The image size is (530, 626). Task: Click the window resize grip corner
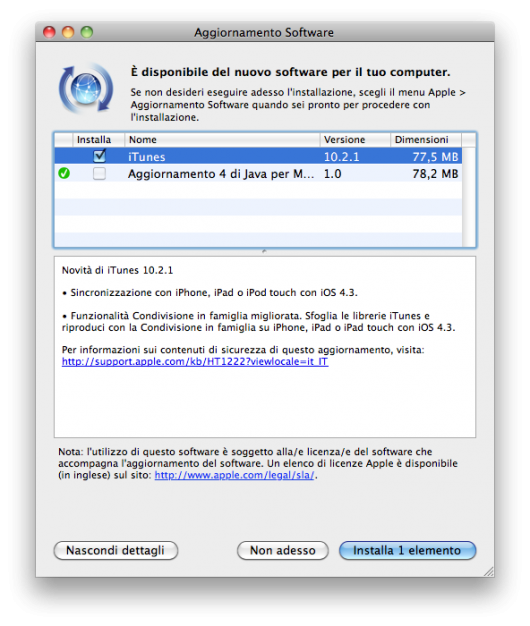pos(488,571)
